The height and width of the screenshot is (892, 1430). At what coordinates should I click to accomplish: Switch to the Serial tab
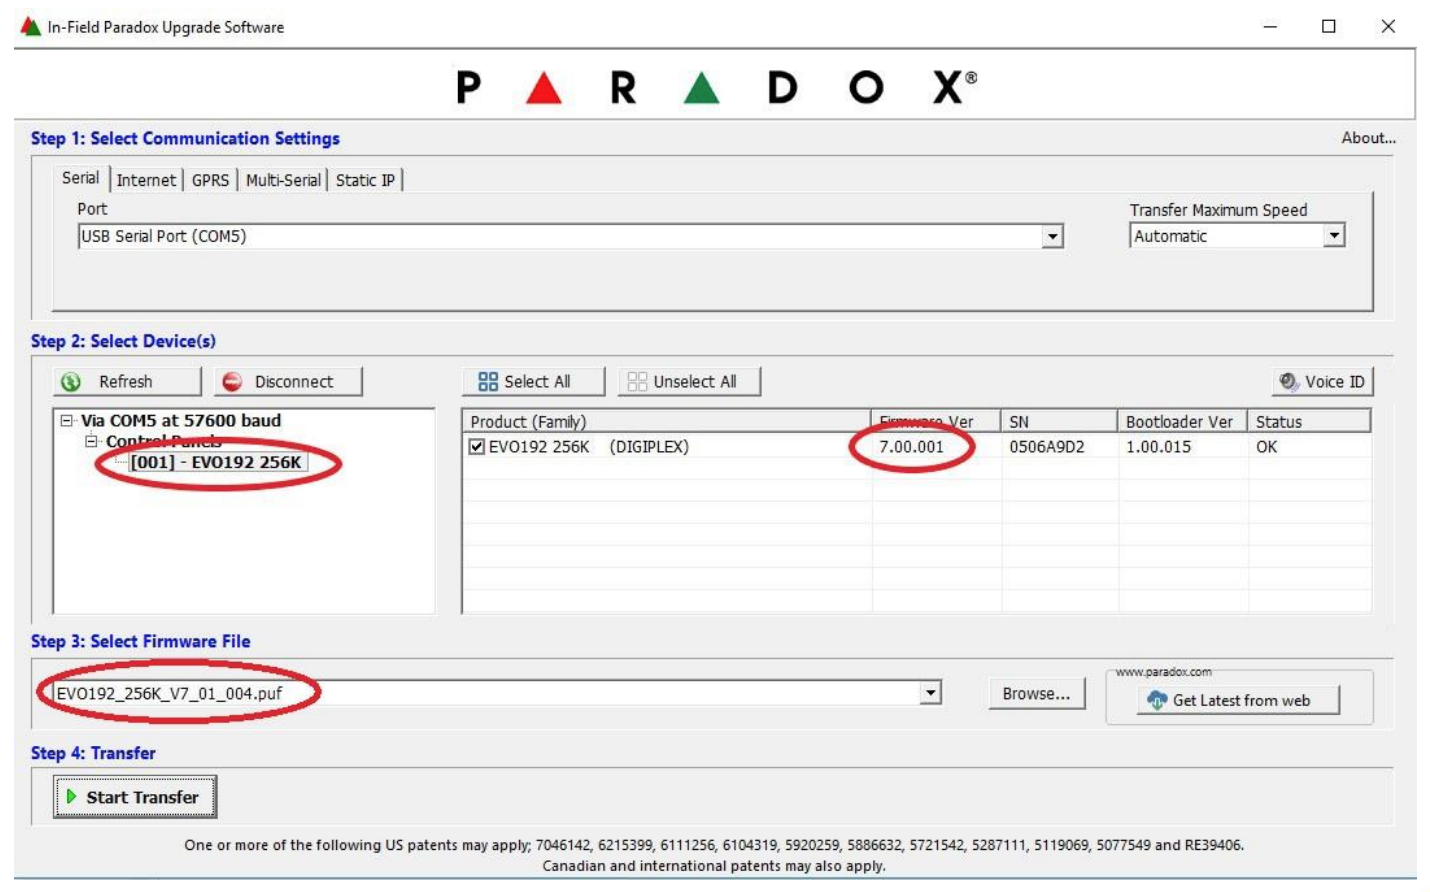80,178
